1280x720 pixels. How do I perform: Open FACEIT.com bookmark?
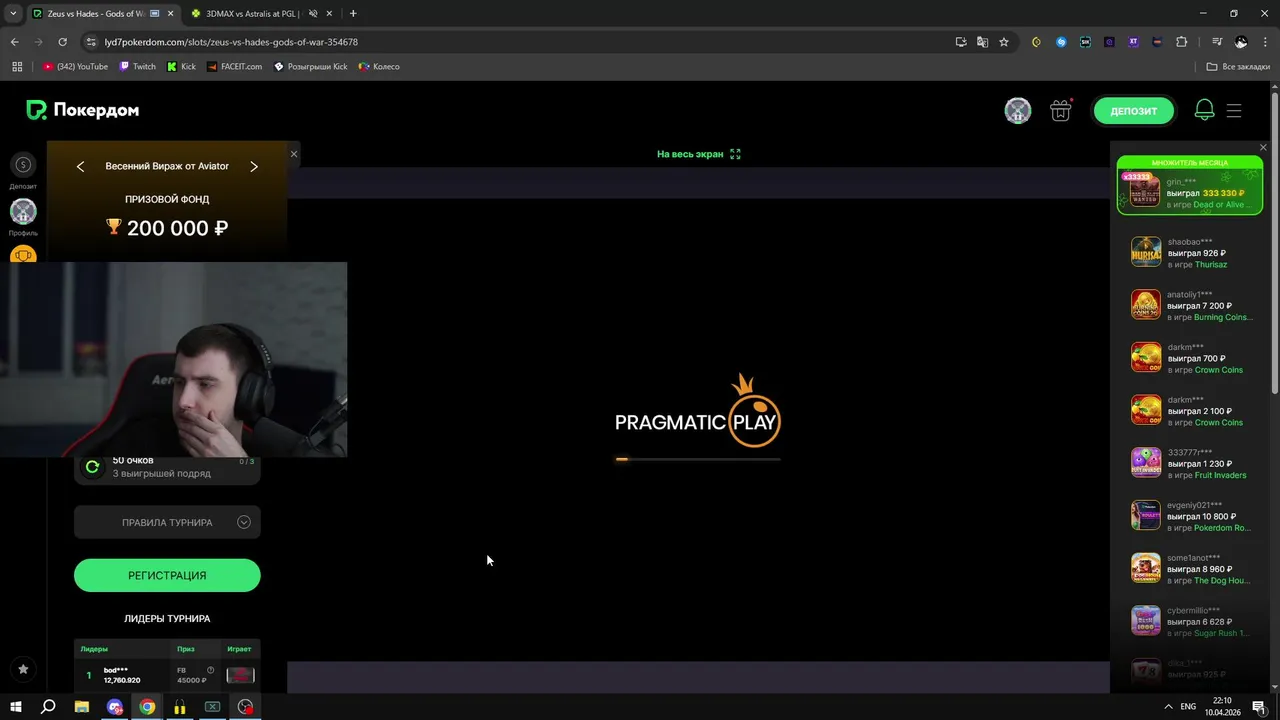pyautogui.click(x=235, y=67)
